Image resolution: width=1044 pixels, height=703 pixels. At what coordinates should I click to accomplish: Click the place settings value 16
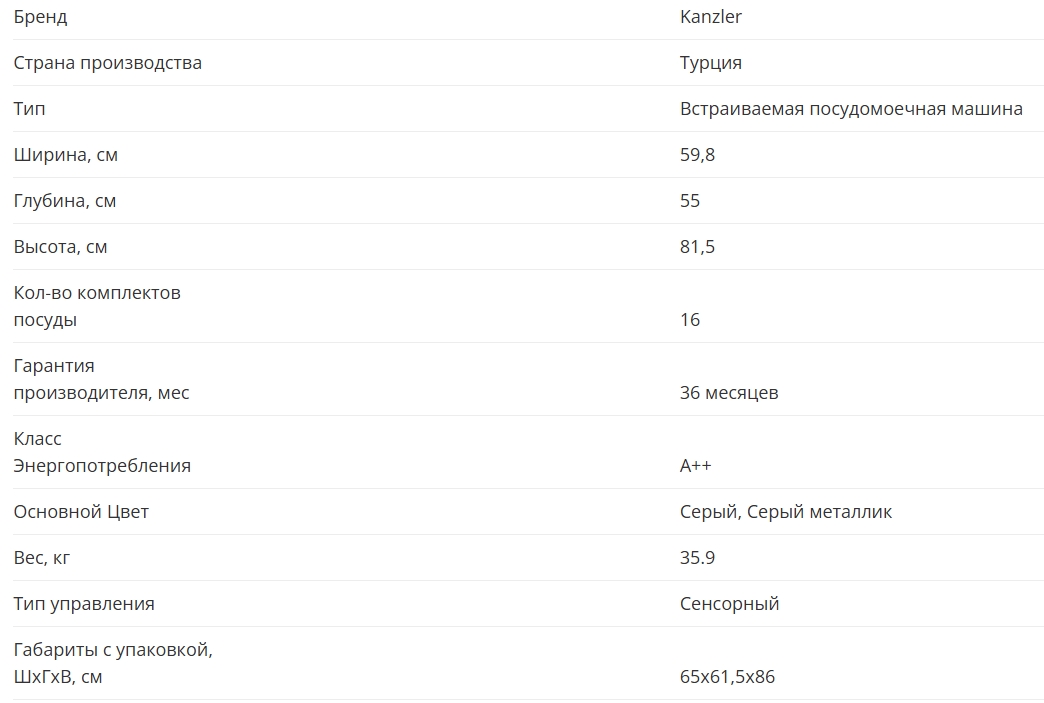point(690,320)
